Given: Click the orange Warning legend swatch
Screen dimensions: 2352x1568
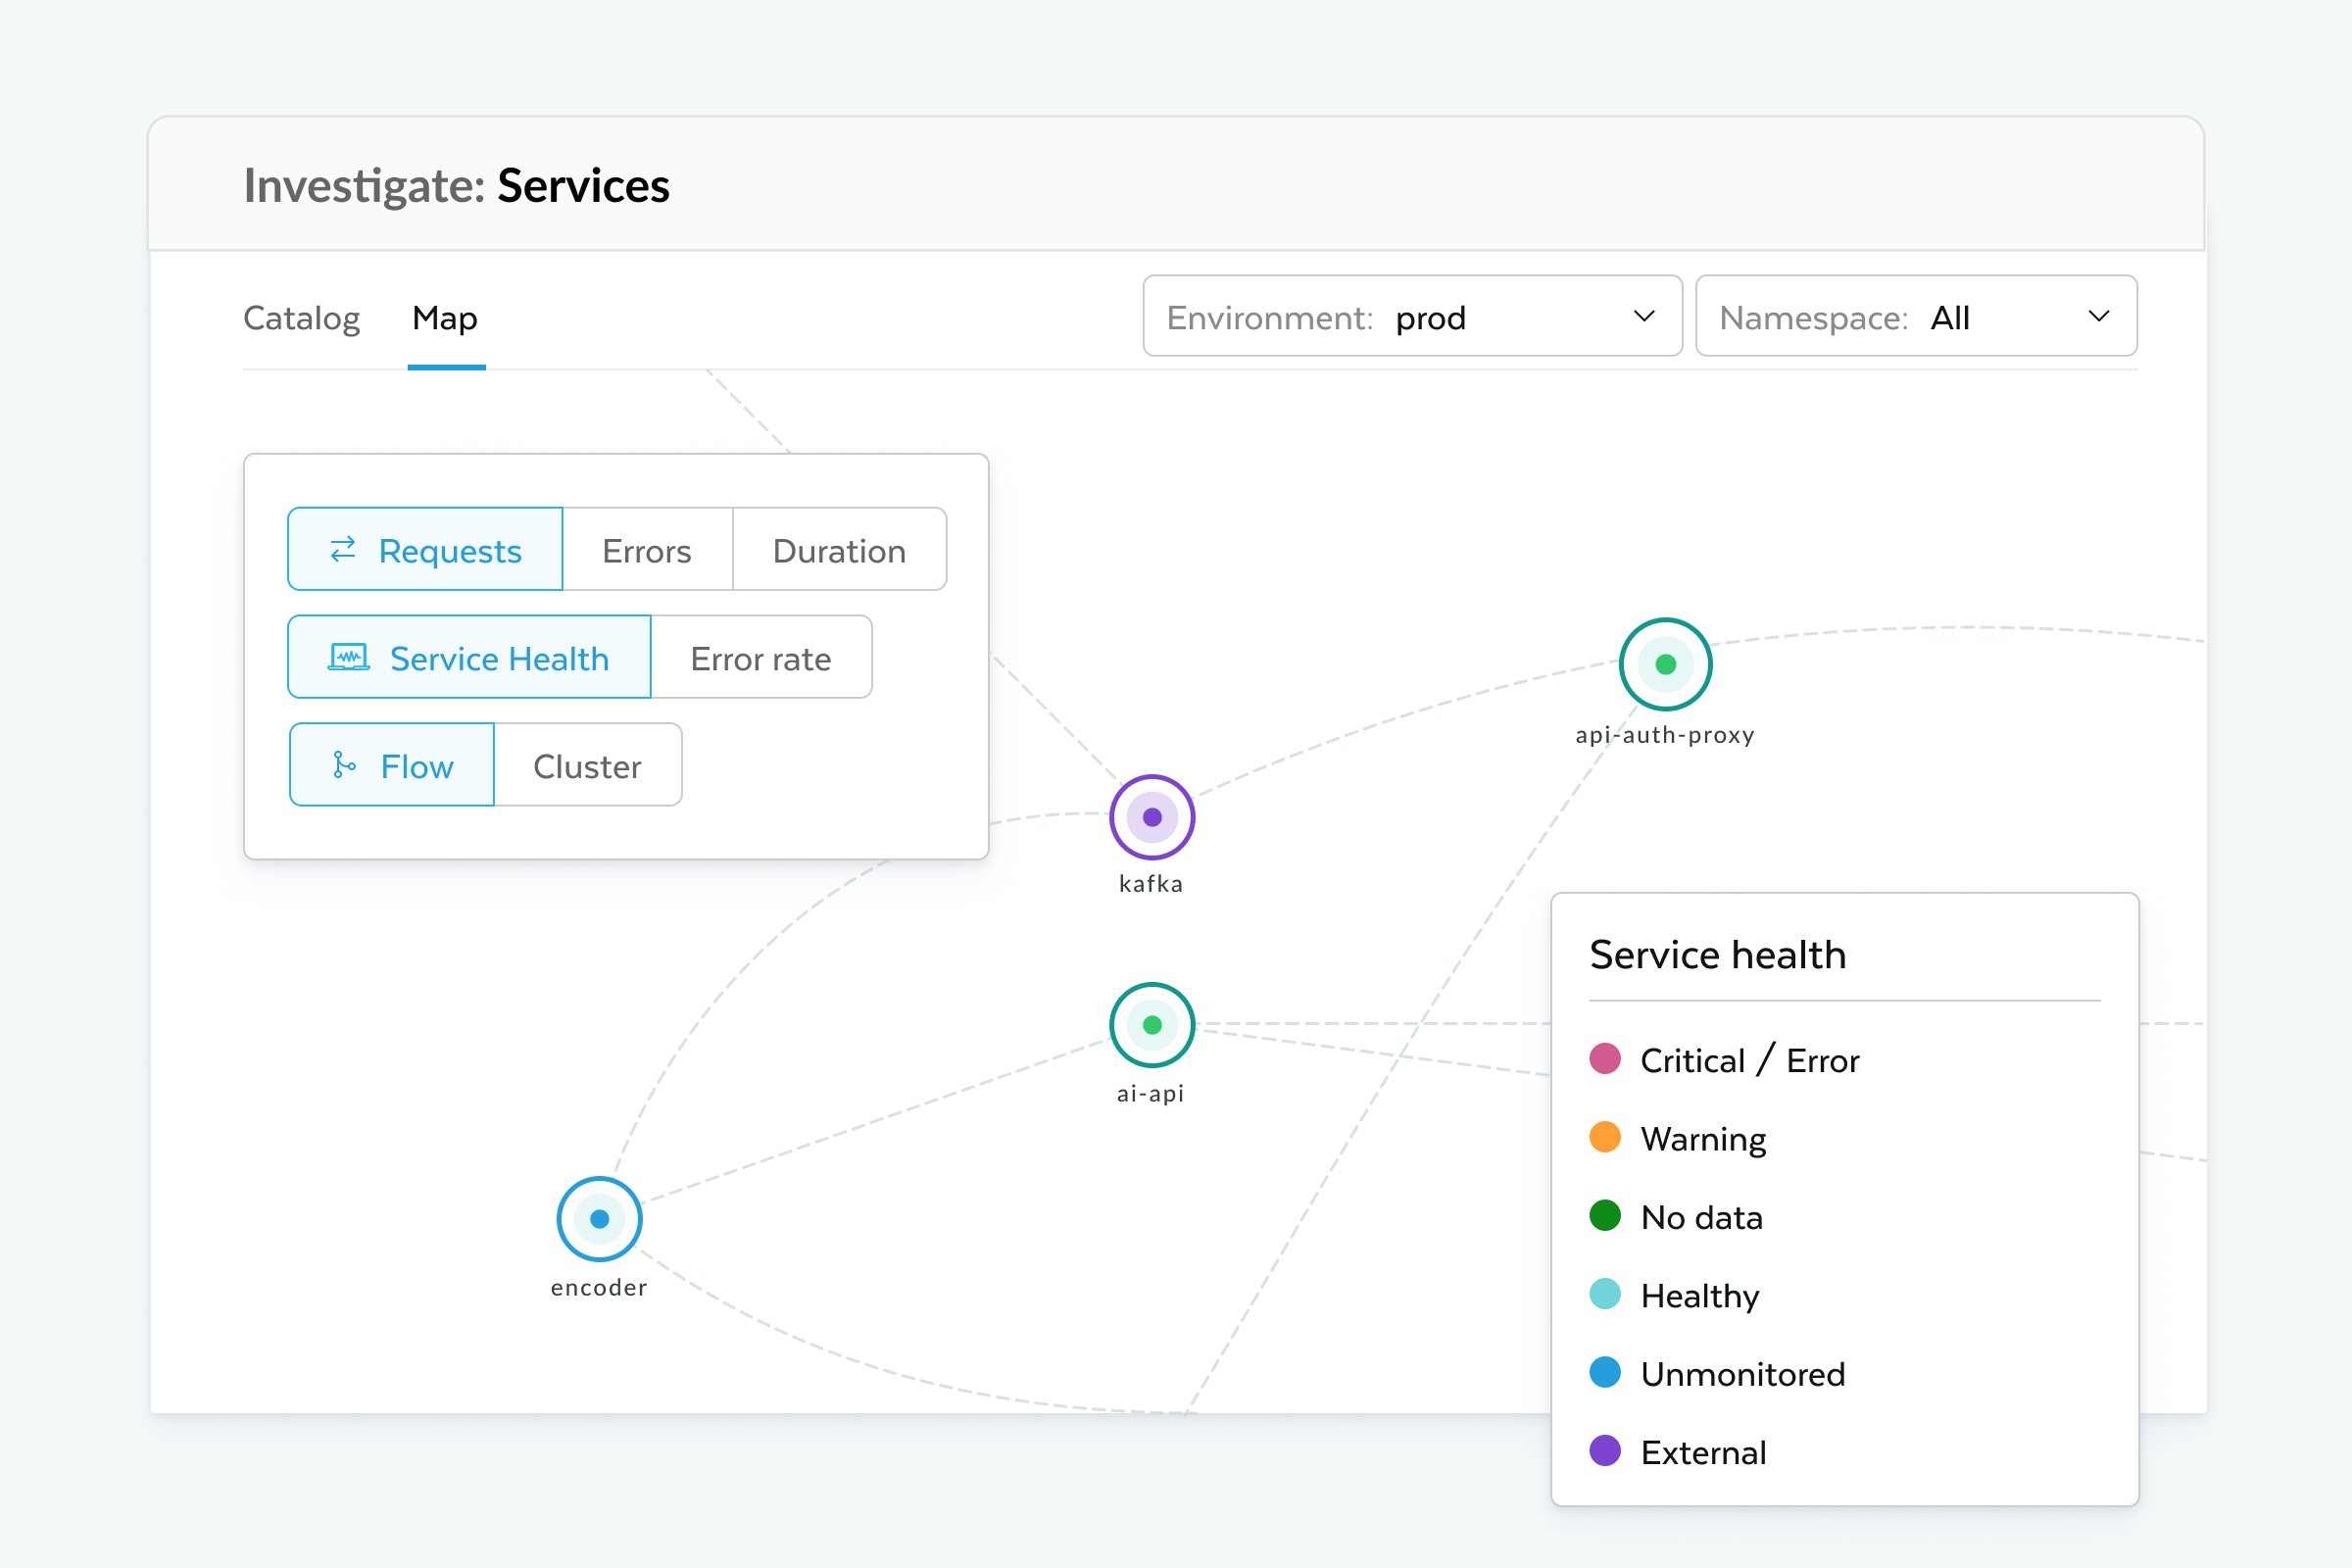Looking at the screenshot, I should point(1605,1137).
